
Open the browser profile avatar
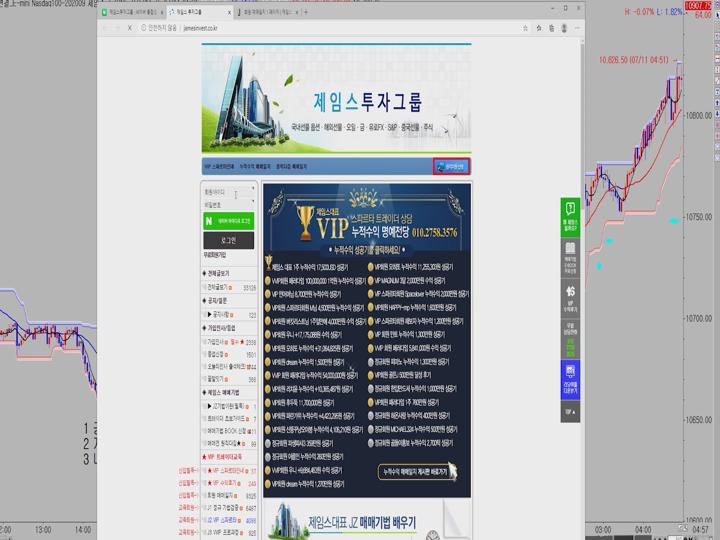(564, 28)
